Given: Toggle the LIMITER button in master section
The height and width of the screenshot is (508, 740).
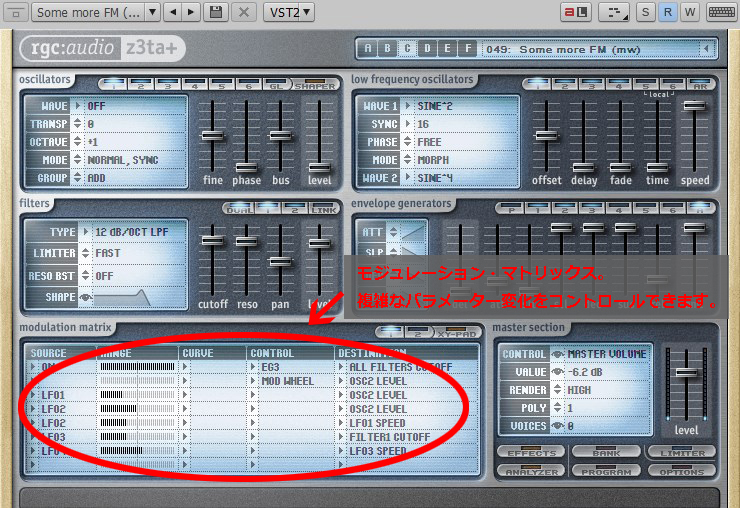Looking at the screenshot, I should pos(682,452).
